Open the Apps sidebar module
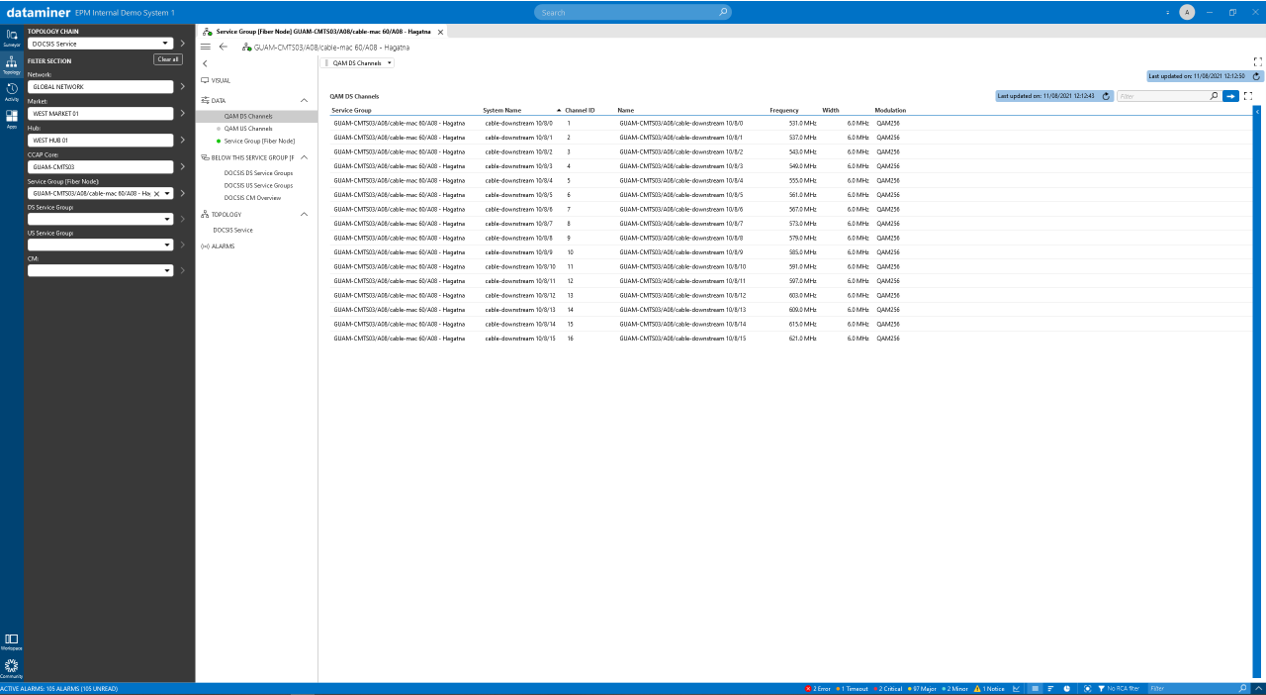Screen dimensions: 1266x695 pos(12,118)
